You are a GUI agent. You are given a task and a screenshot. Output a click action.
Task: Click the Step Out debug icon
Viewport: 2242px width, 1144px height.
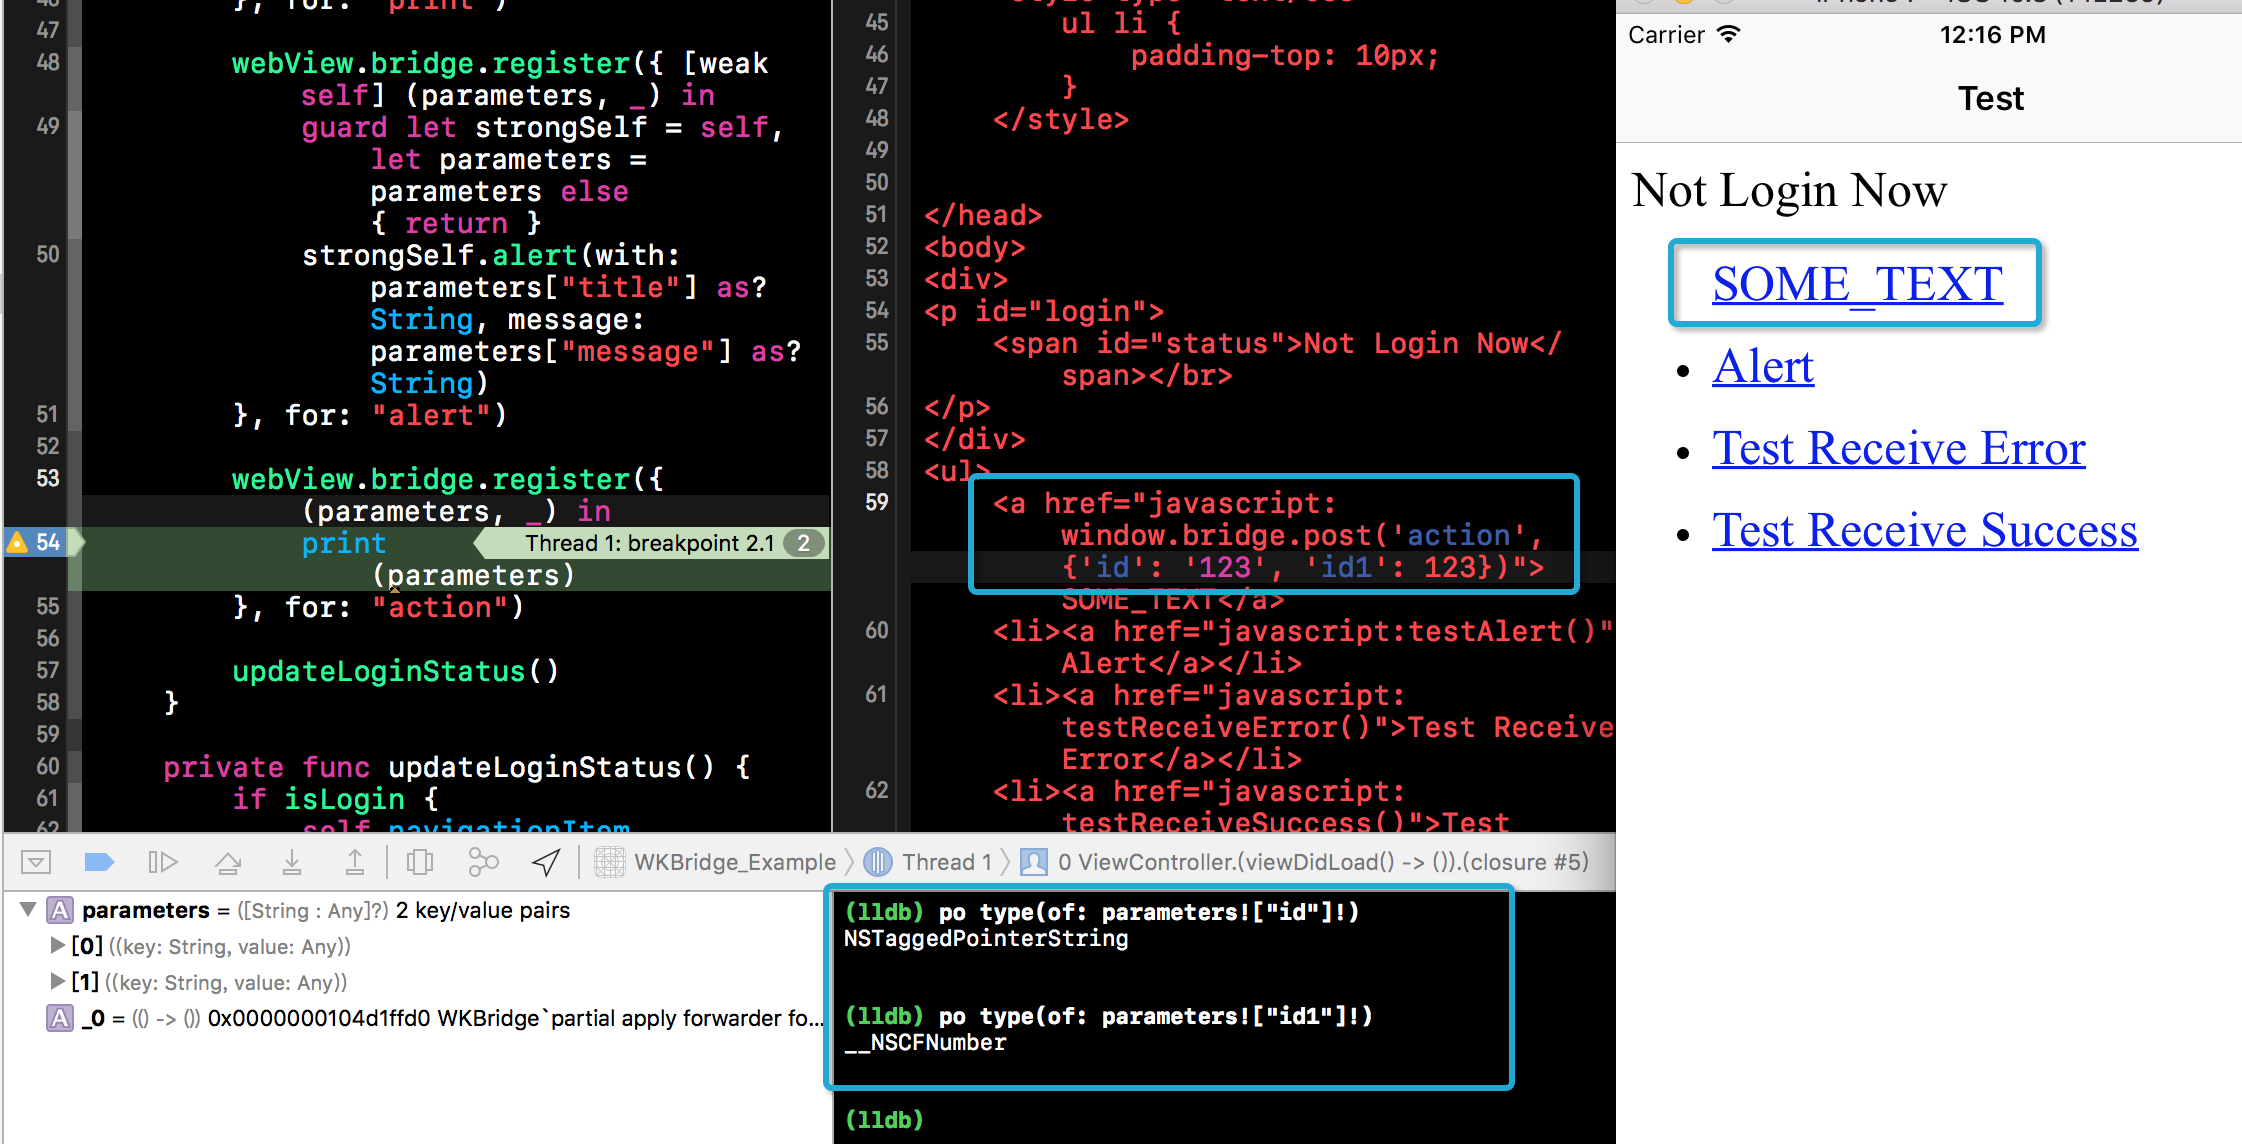[x=355, y=862]
